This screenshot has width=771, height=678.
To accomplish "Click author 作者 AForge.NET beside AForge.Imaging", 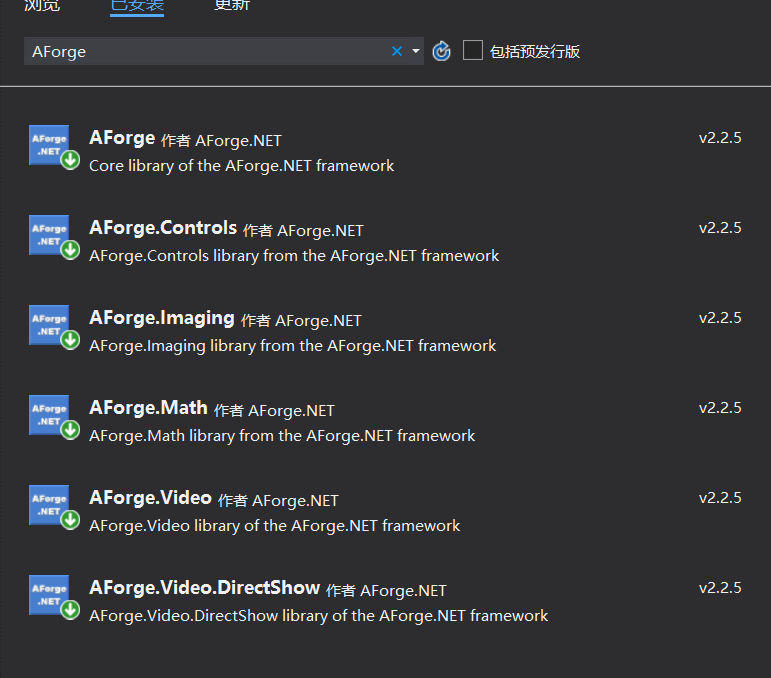I will pyautogui.click(x=301, y=321).
